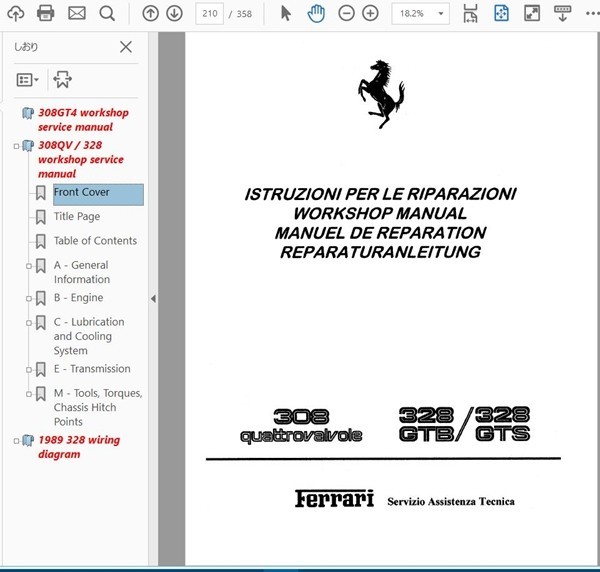
Task: Click the keyboard download toolbar icon
Action: point(562,13)
